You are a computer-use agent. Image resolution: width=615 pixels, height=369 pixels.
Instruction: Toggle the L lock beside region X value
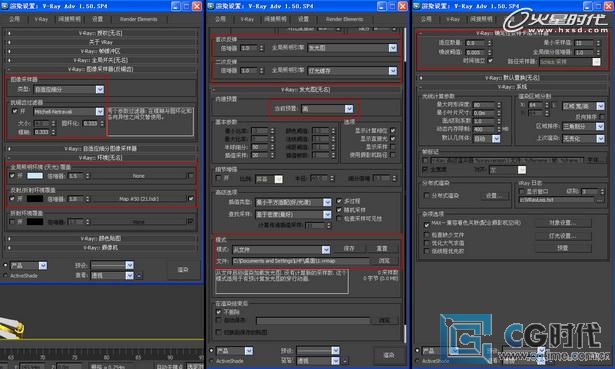click(555, 105)
